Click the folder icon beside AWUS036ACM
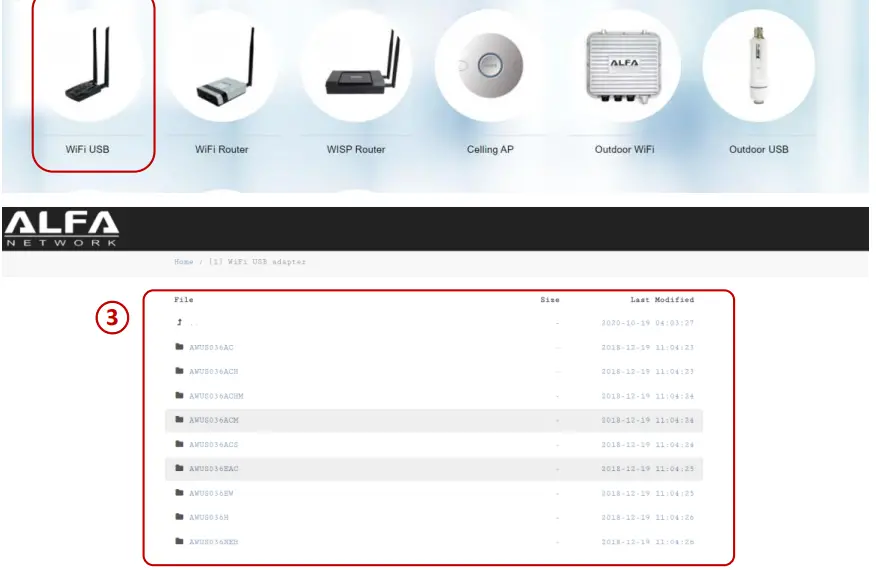Image resolution: width=876 pixels, height=570 pixels. click(x=179, y=419)
